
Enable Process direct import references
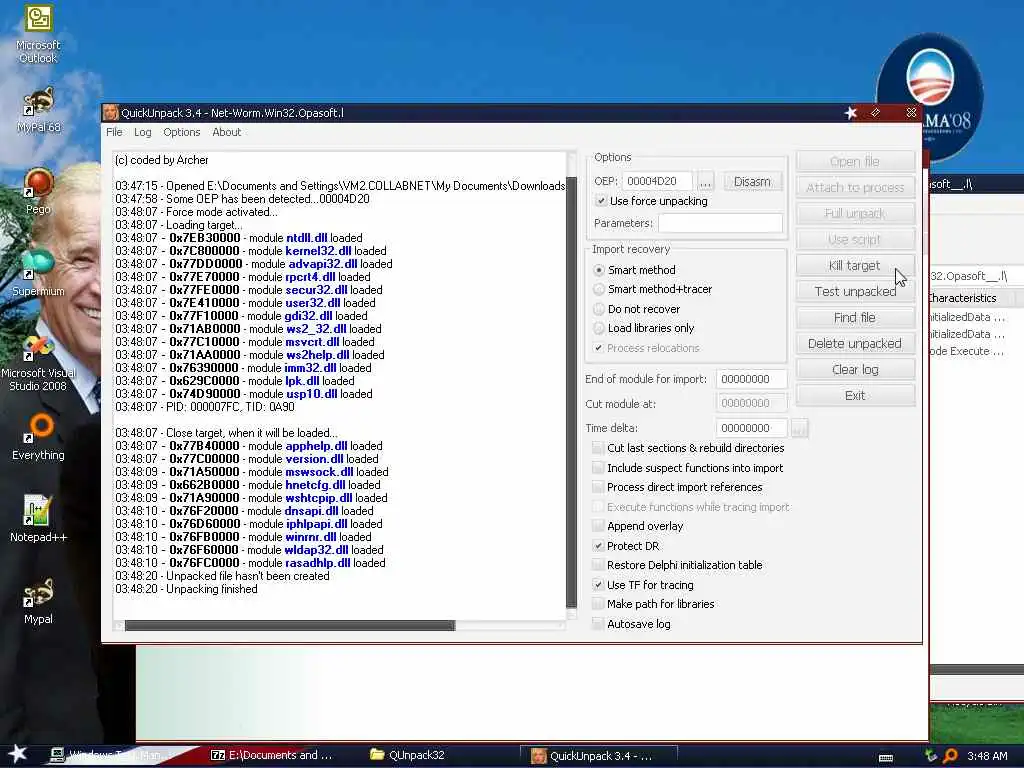[598, 487]
